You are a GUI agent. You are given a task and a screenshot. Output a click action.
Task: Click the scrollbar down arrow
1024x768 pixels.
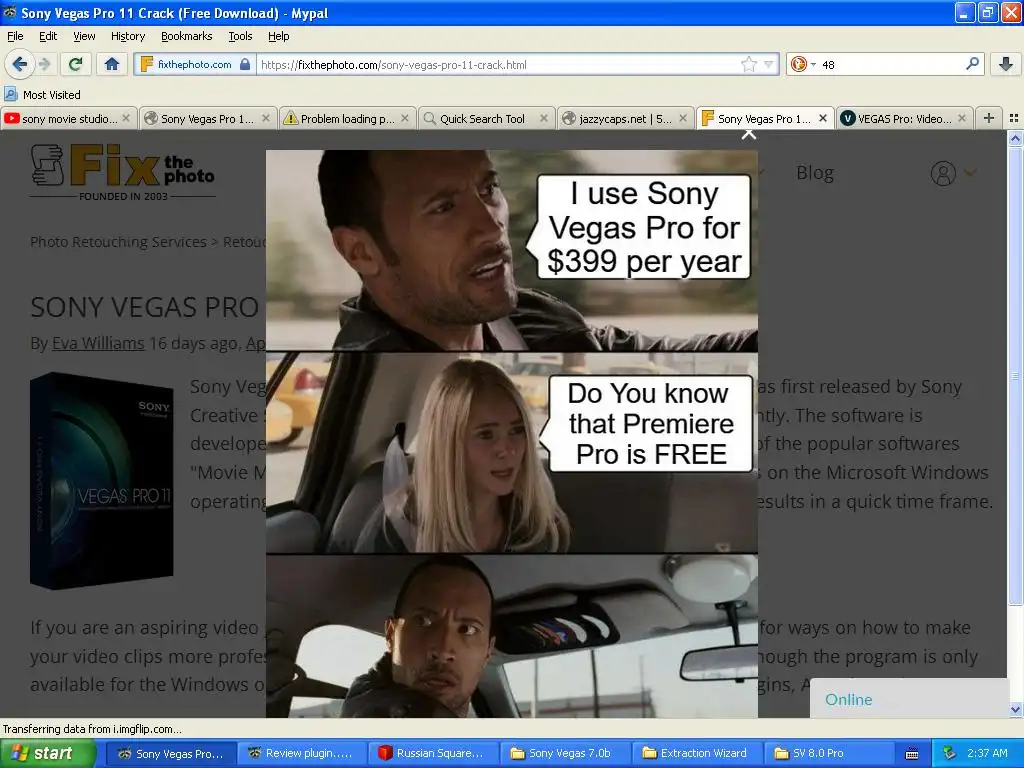click(1015, 709)
